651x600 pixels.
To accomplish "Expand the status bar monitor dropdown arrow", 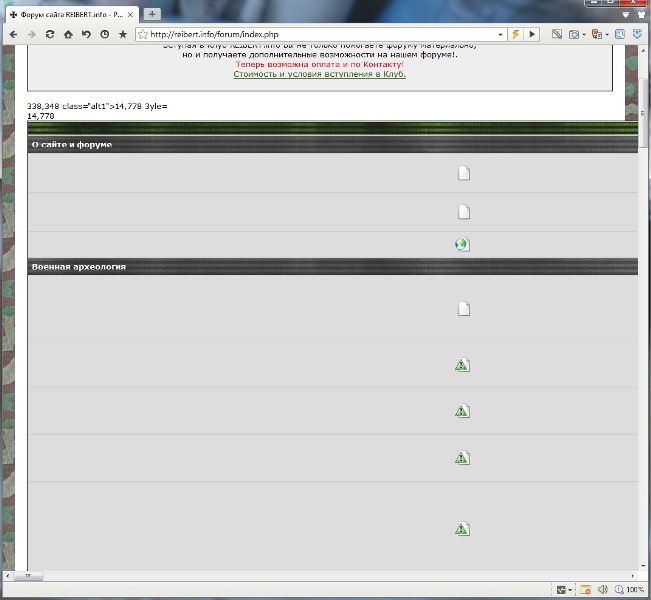I will (570, 590).
